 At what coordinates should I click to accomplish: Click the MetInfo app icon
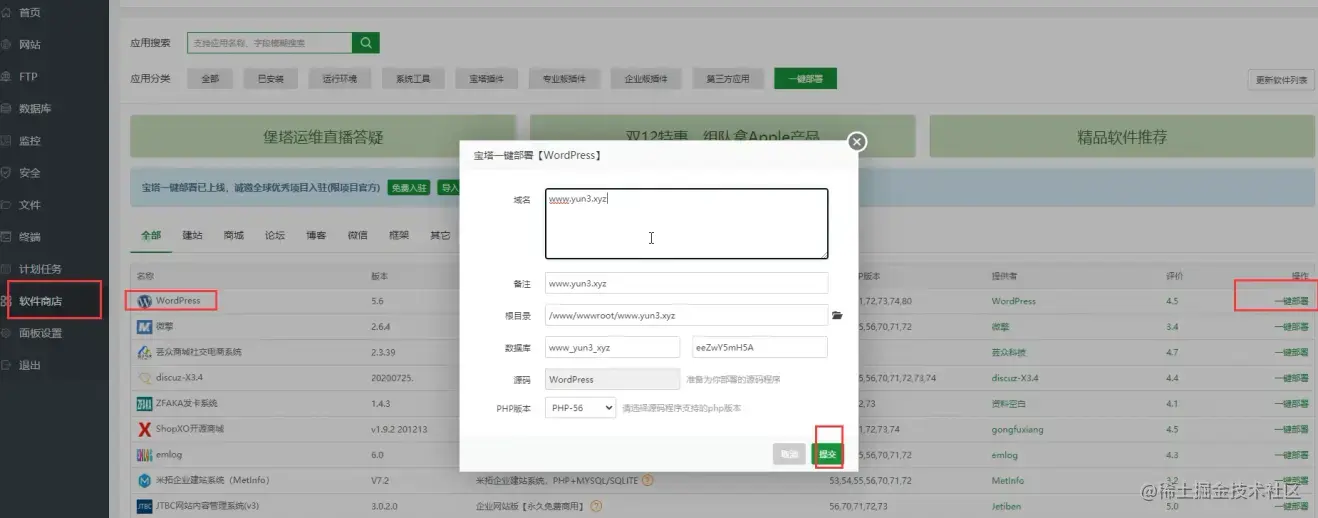[x=144, y=480]
